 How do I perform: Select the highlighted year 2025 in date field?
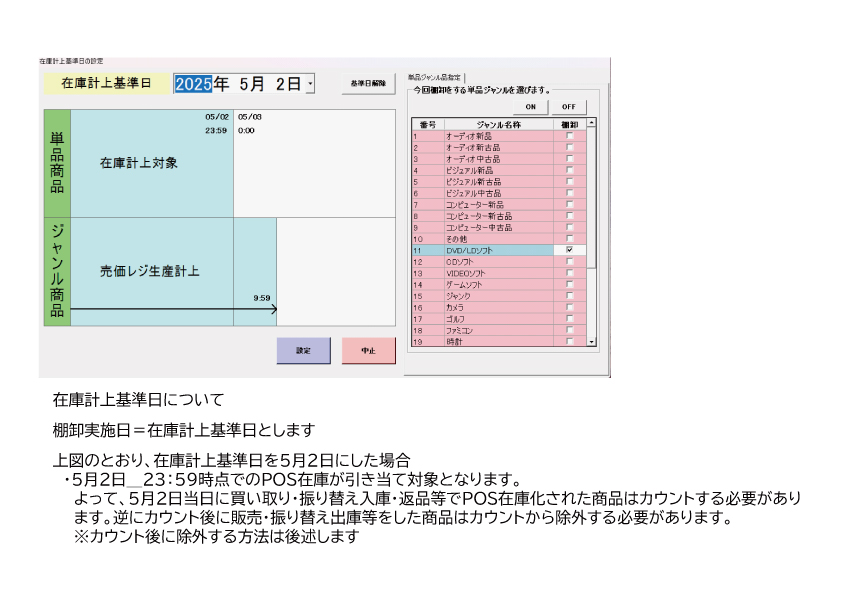[x=194, y=84]
